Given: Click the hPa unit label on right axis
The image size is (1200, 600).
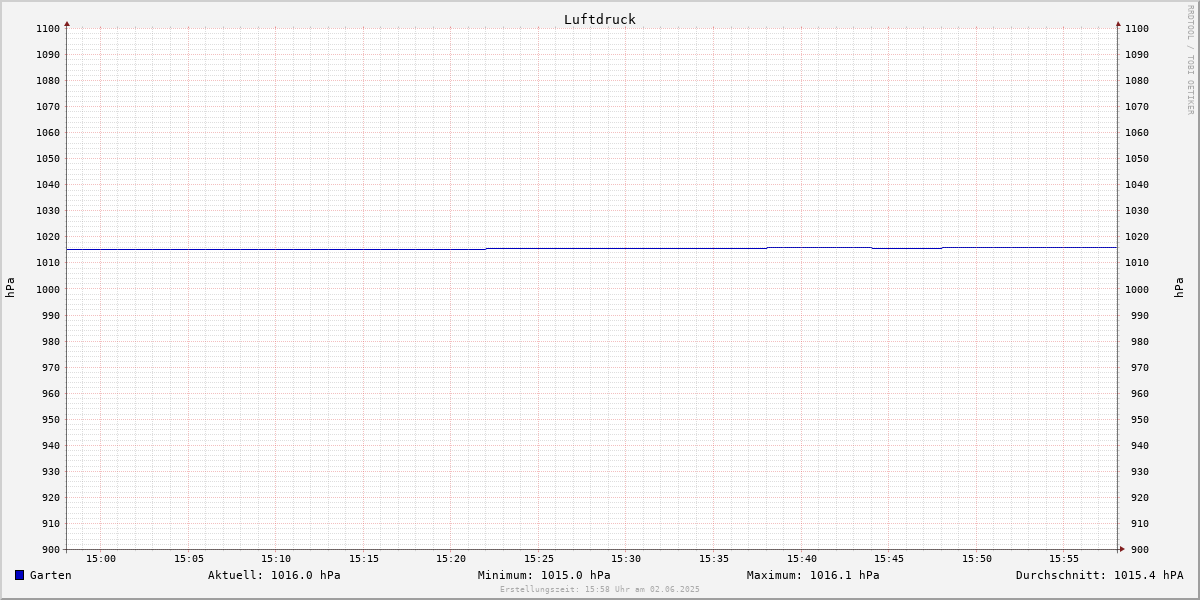Looking at the screenshot, I should pyautogui.click(x=1179, y=288).
